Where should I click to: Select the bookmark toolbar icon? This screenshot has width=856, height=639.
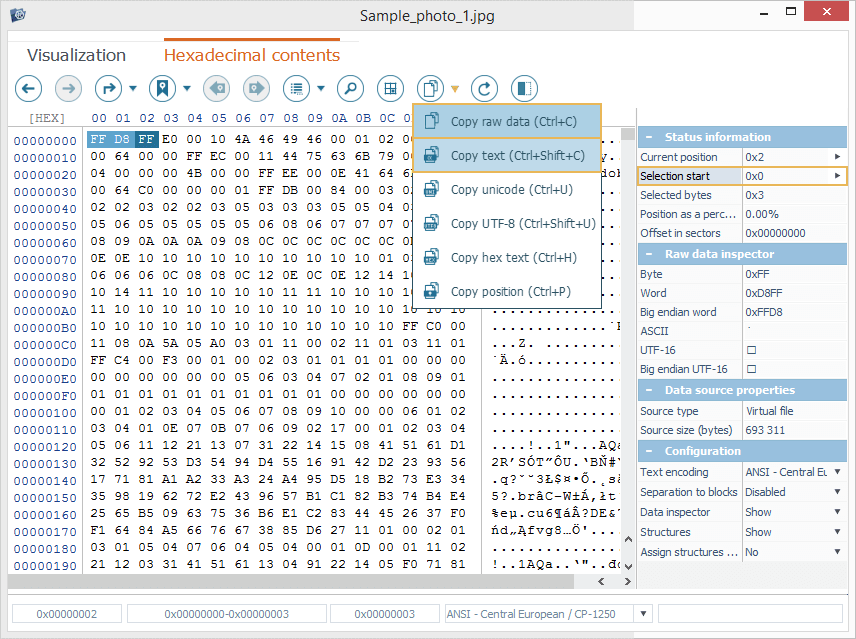pos(161,88)
